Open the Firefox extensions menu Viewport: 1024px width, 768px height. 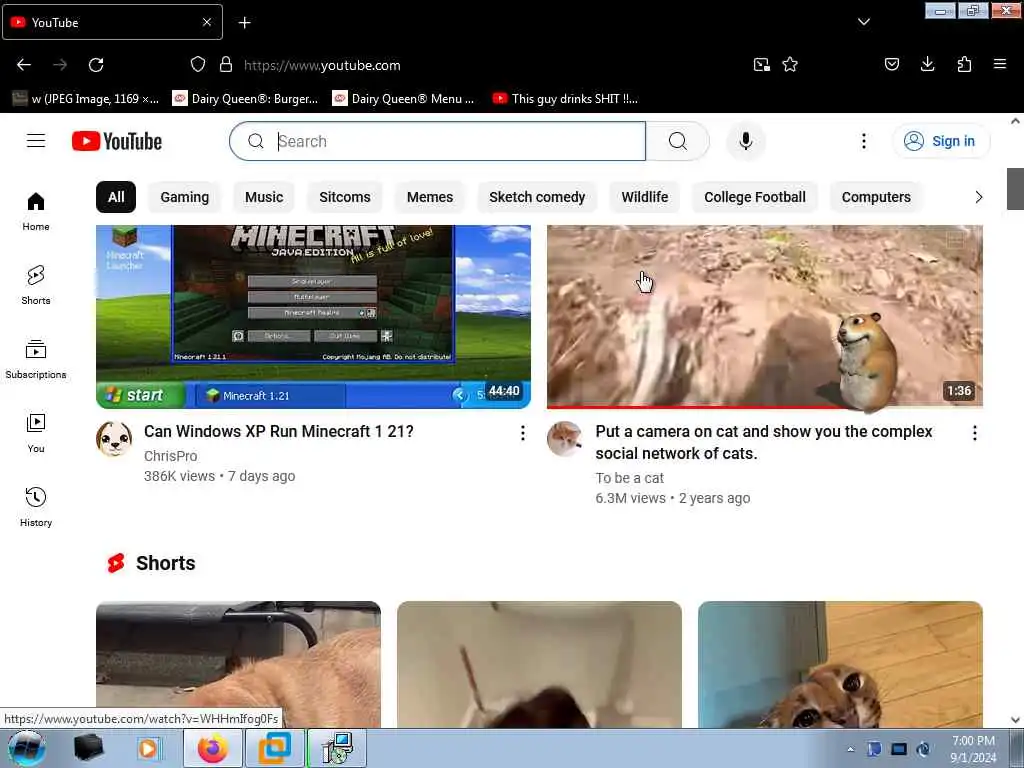[964, 64]
